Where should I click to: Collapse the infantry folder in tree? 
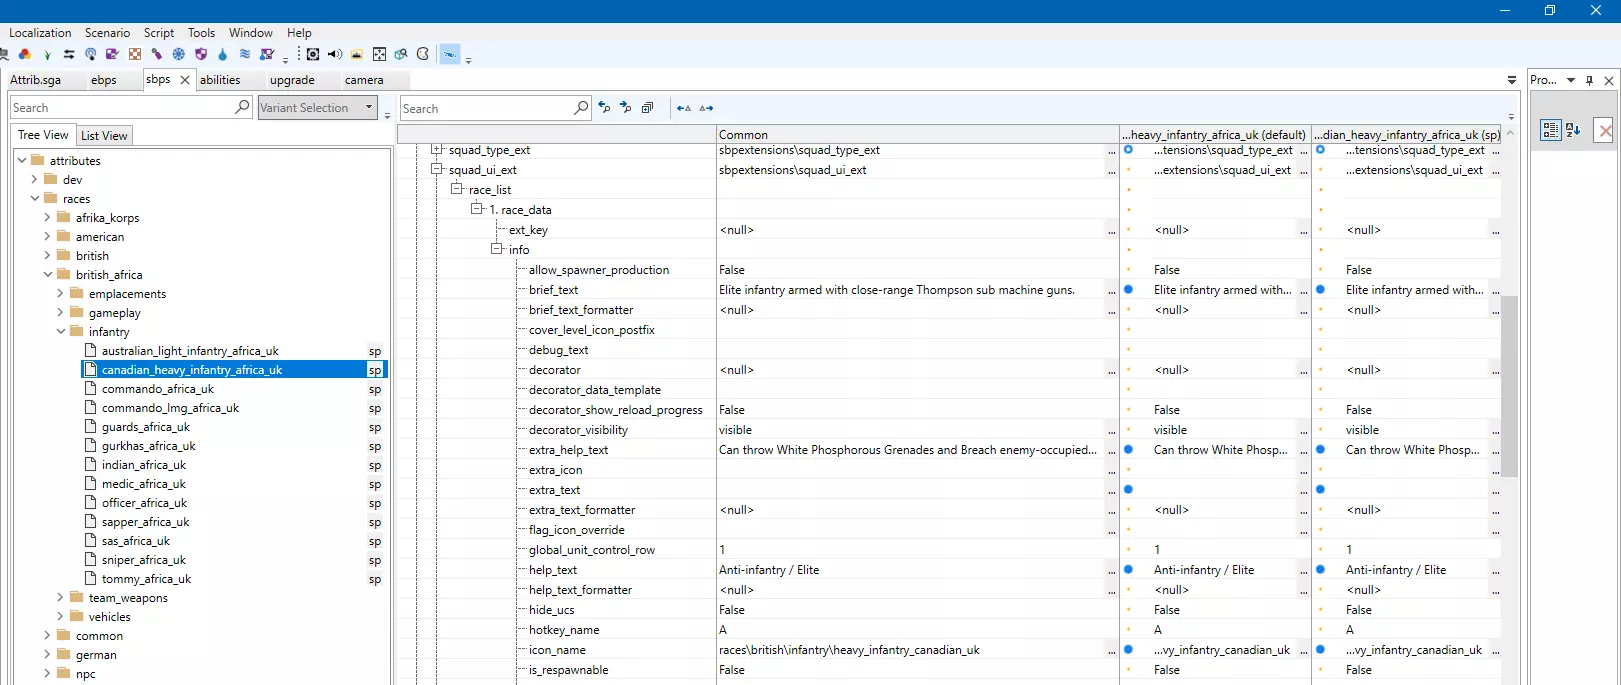pos(61,332)
